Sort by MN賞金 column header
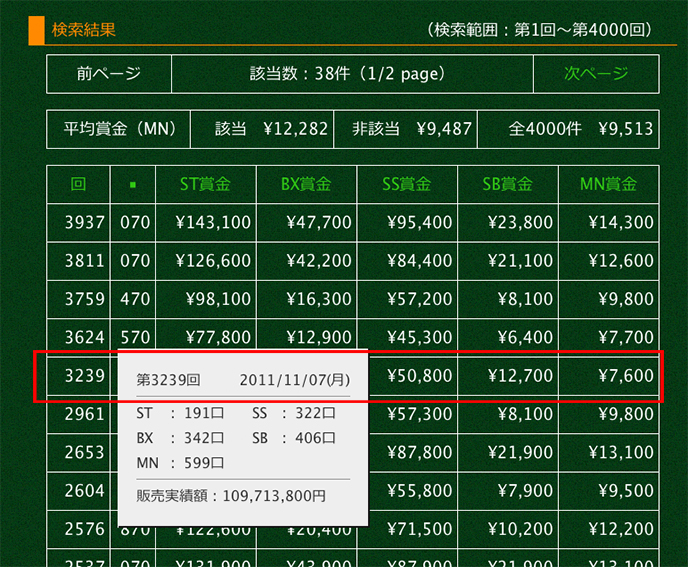Viewport: 688px width, 567px height. [608, 184]
